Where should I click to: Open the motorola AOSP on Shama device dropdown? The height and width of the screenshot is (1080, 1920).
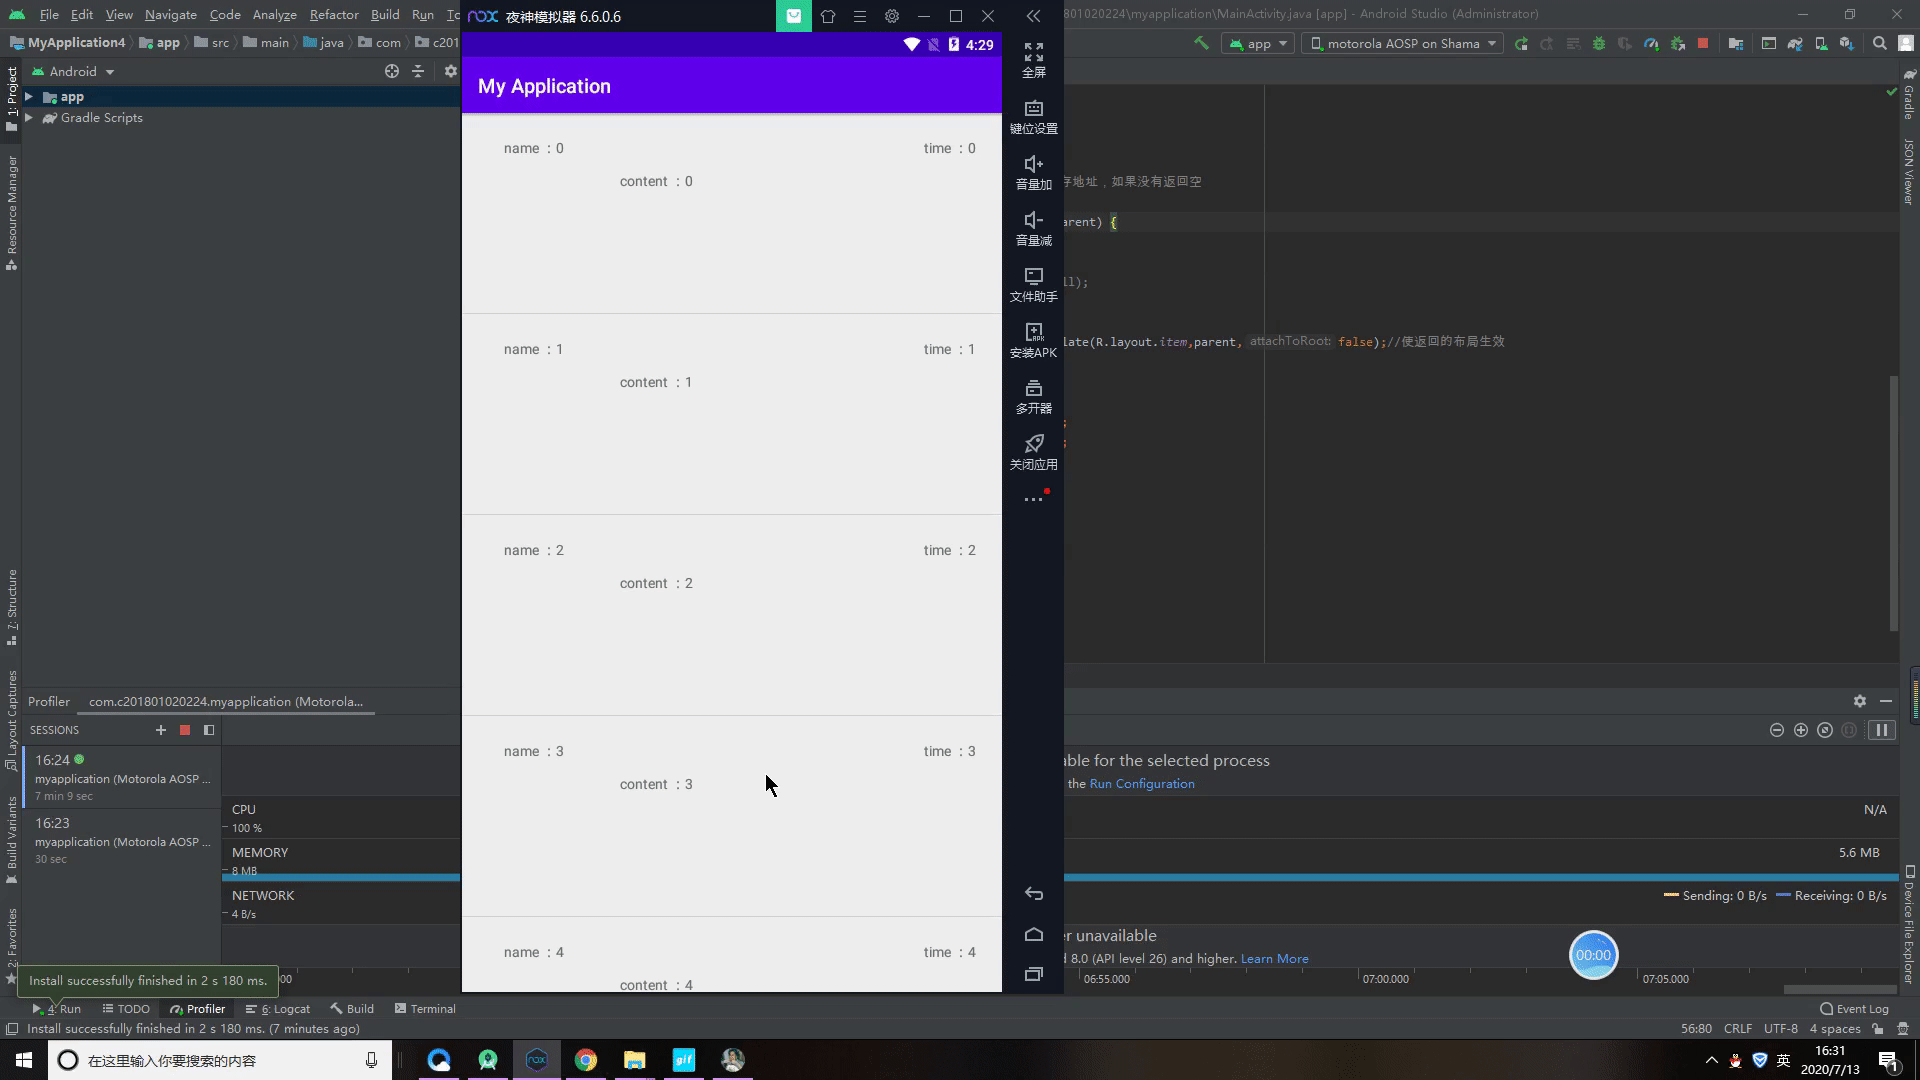click(1401, 43)
